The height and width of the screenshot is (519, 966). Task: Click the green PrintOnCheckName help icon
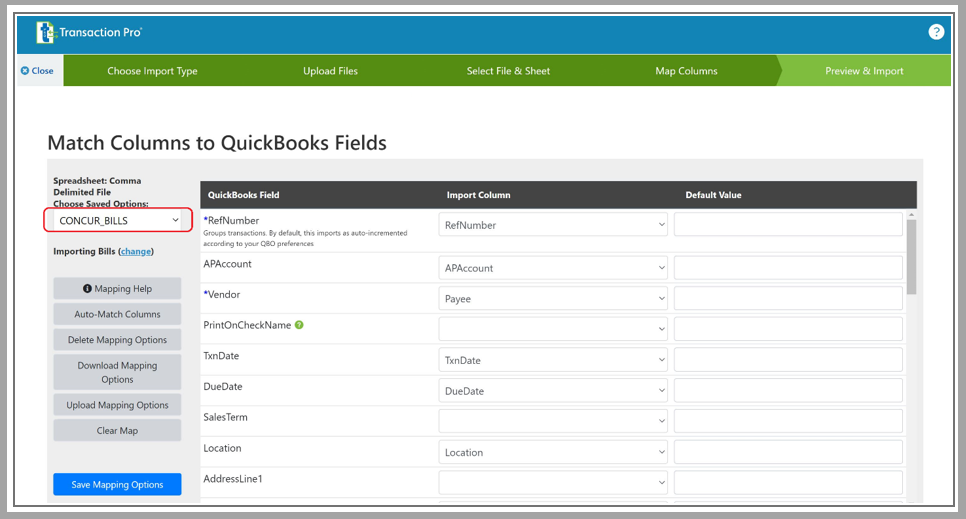point(299,325)
